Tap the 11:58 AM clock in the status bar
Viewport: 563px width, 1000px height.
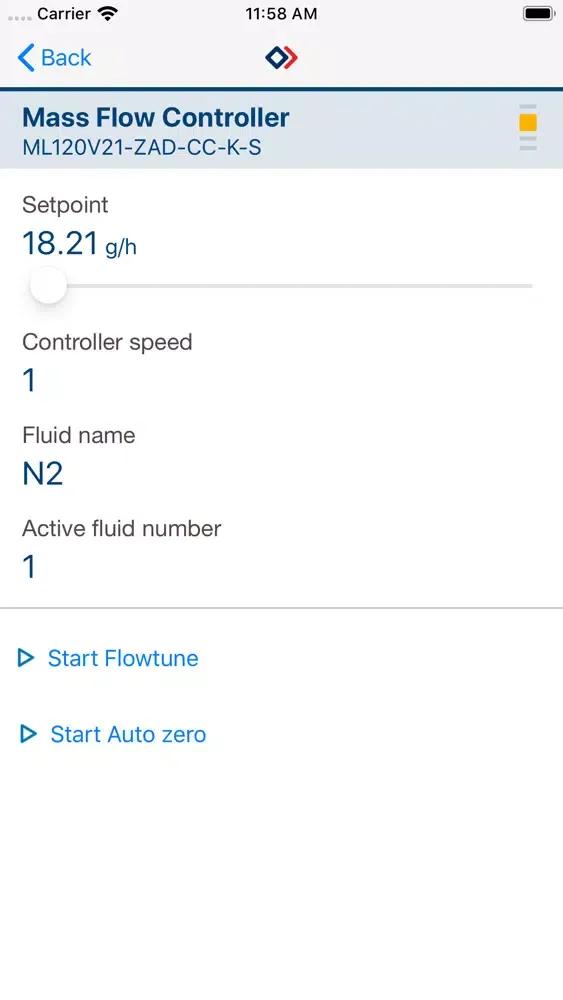(x=281, y=13)
